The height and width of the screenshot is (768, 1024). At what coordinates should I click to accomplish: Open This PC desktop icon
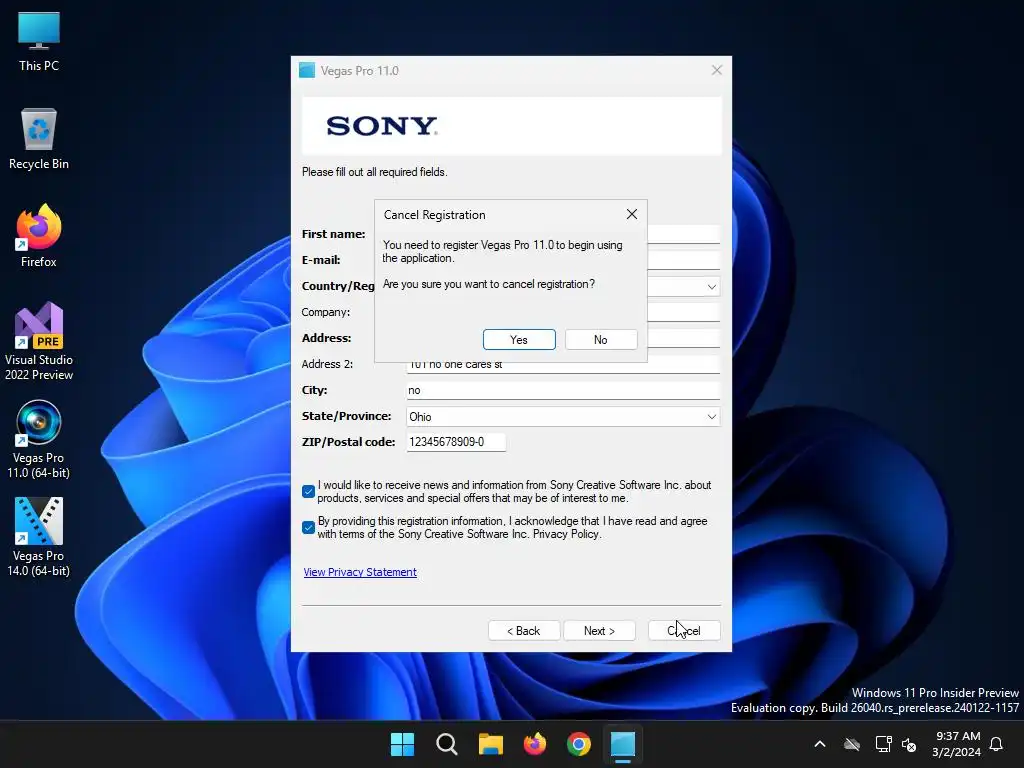[39, 40]
